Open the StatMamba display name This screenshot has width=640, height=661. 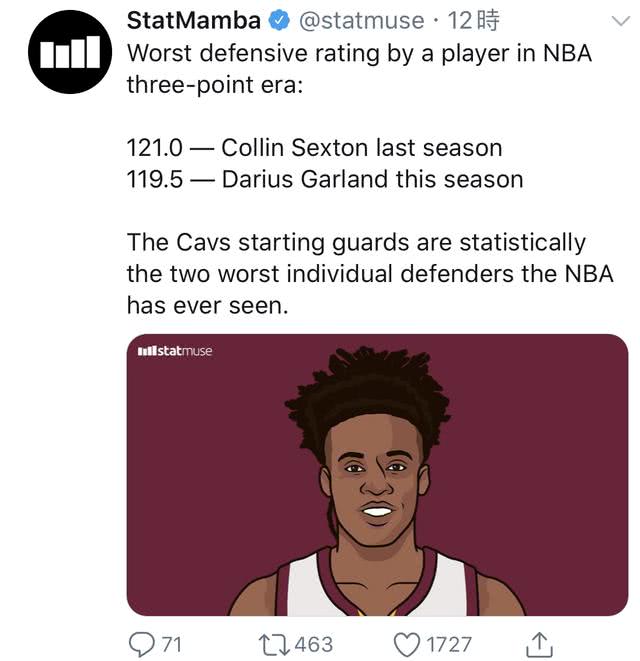(x=194, y=21)
